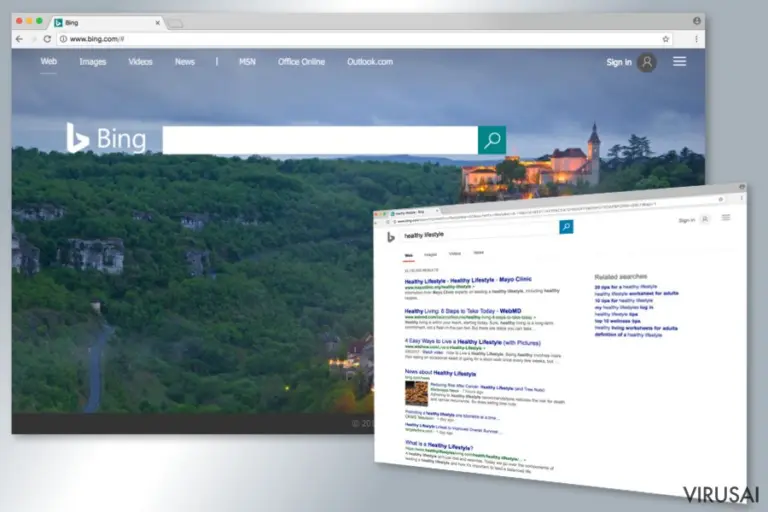Click the Bing 'b' logo in results window
The height and width of the screenshot is (512, 768).
[x=391, y=237]
